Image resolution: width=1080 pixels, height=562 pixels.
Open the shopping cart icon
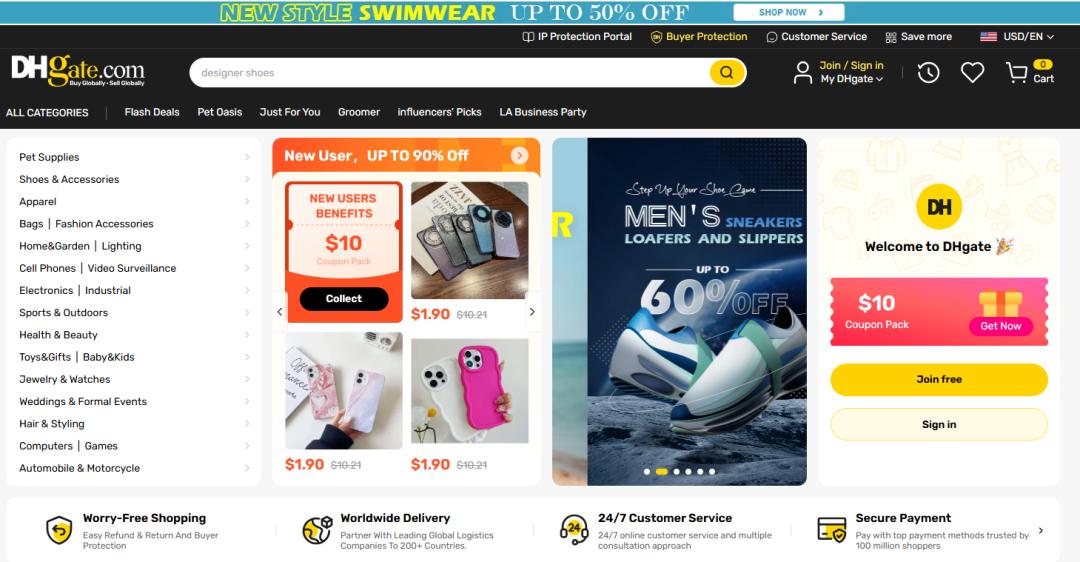(x=1017, y=72)
